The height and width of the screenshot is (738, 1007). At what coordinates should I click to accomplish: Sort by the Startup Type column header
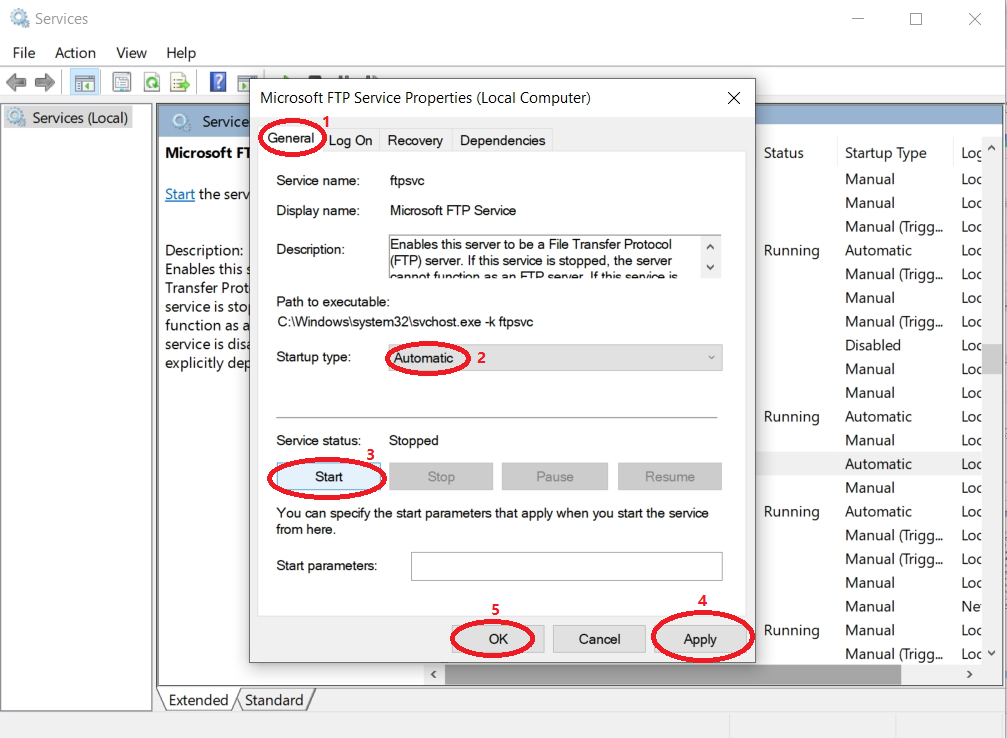[x=886, y=153]
